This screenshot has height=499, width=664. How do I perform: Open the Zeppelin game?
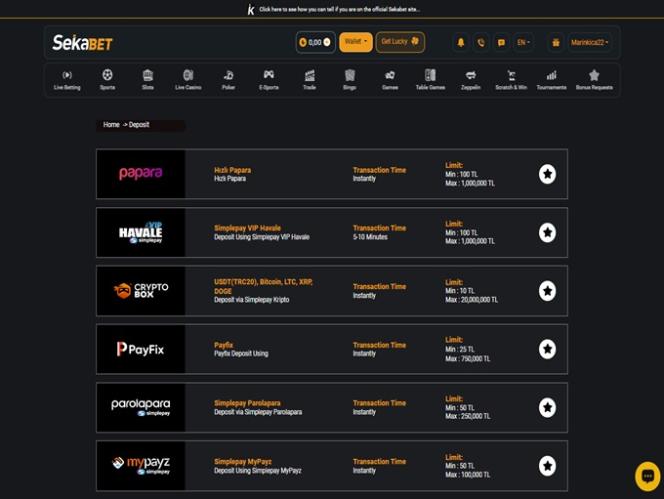pyautogui.click(x=470, y=80)
